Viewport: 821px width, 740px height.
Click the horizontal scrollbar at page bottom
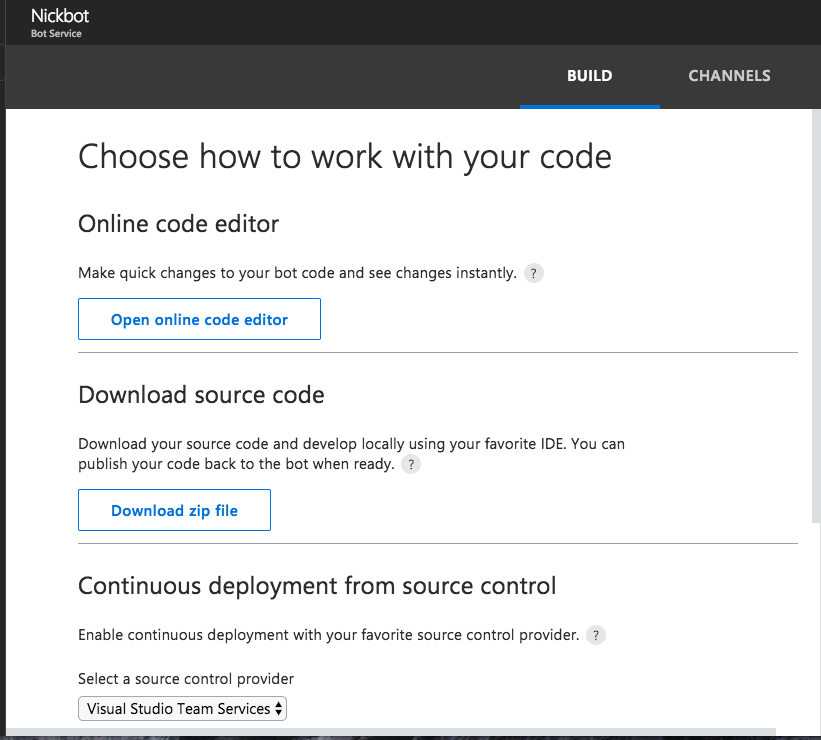pos(391,732)
